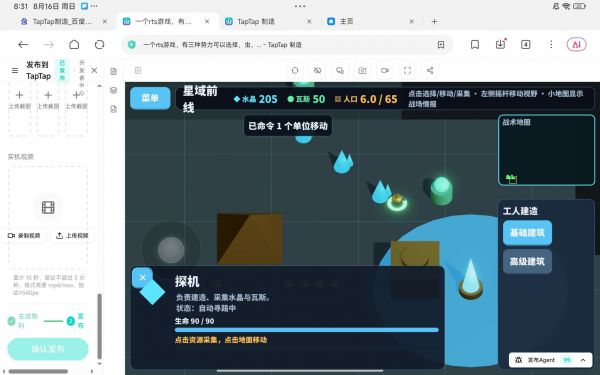Click the 确认发布 confirm publish button
Image resolution: width=600 pixels, height=375 pixels.
[48, 349]
